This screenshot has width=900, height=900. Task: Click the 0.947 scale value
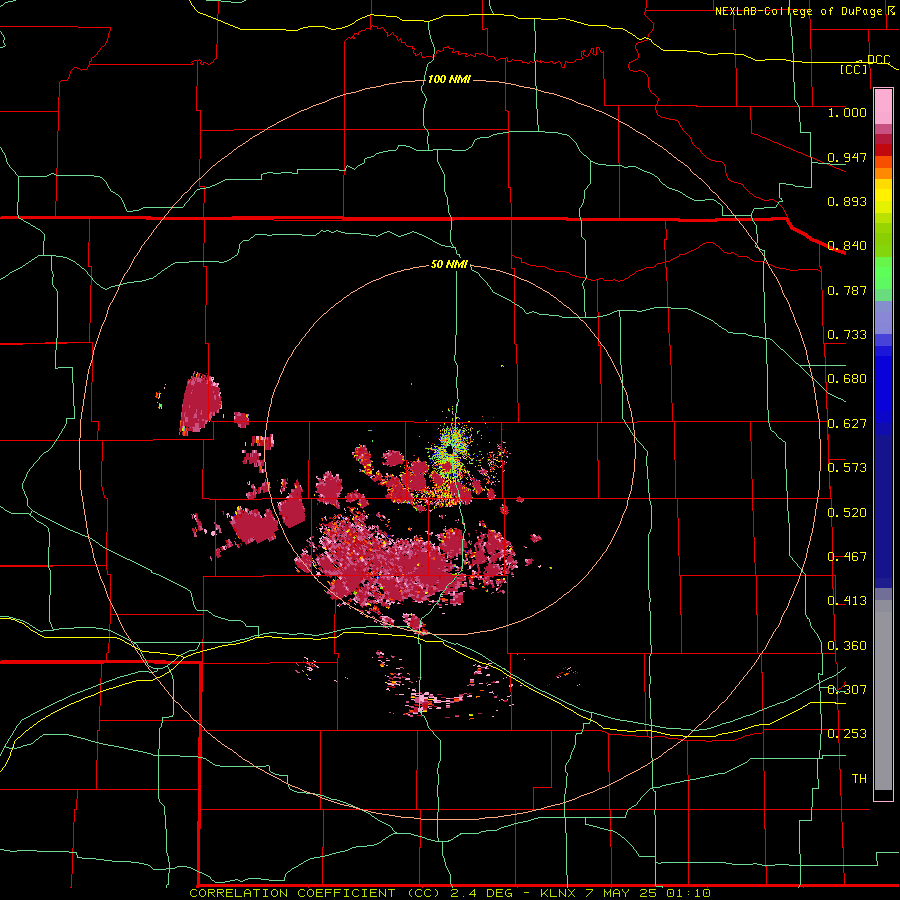[847, 157]
